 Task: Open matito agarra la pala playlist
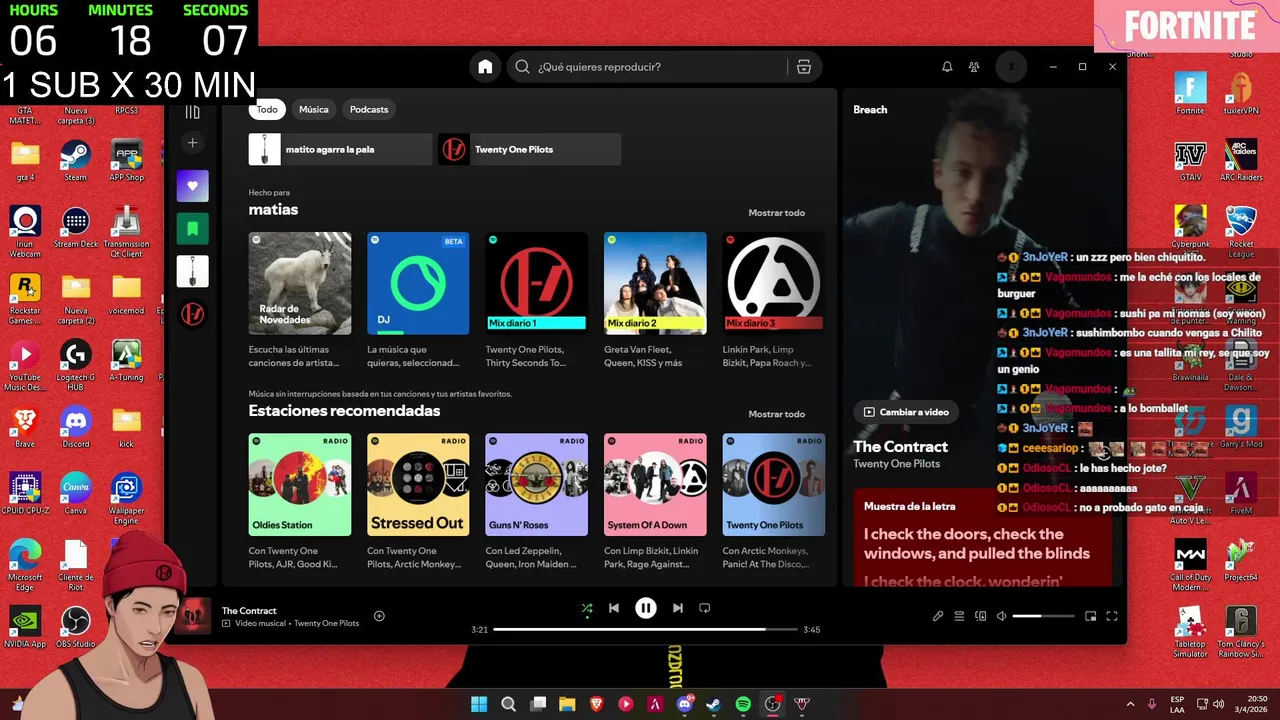click(x=340, y=149)
